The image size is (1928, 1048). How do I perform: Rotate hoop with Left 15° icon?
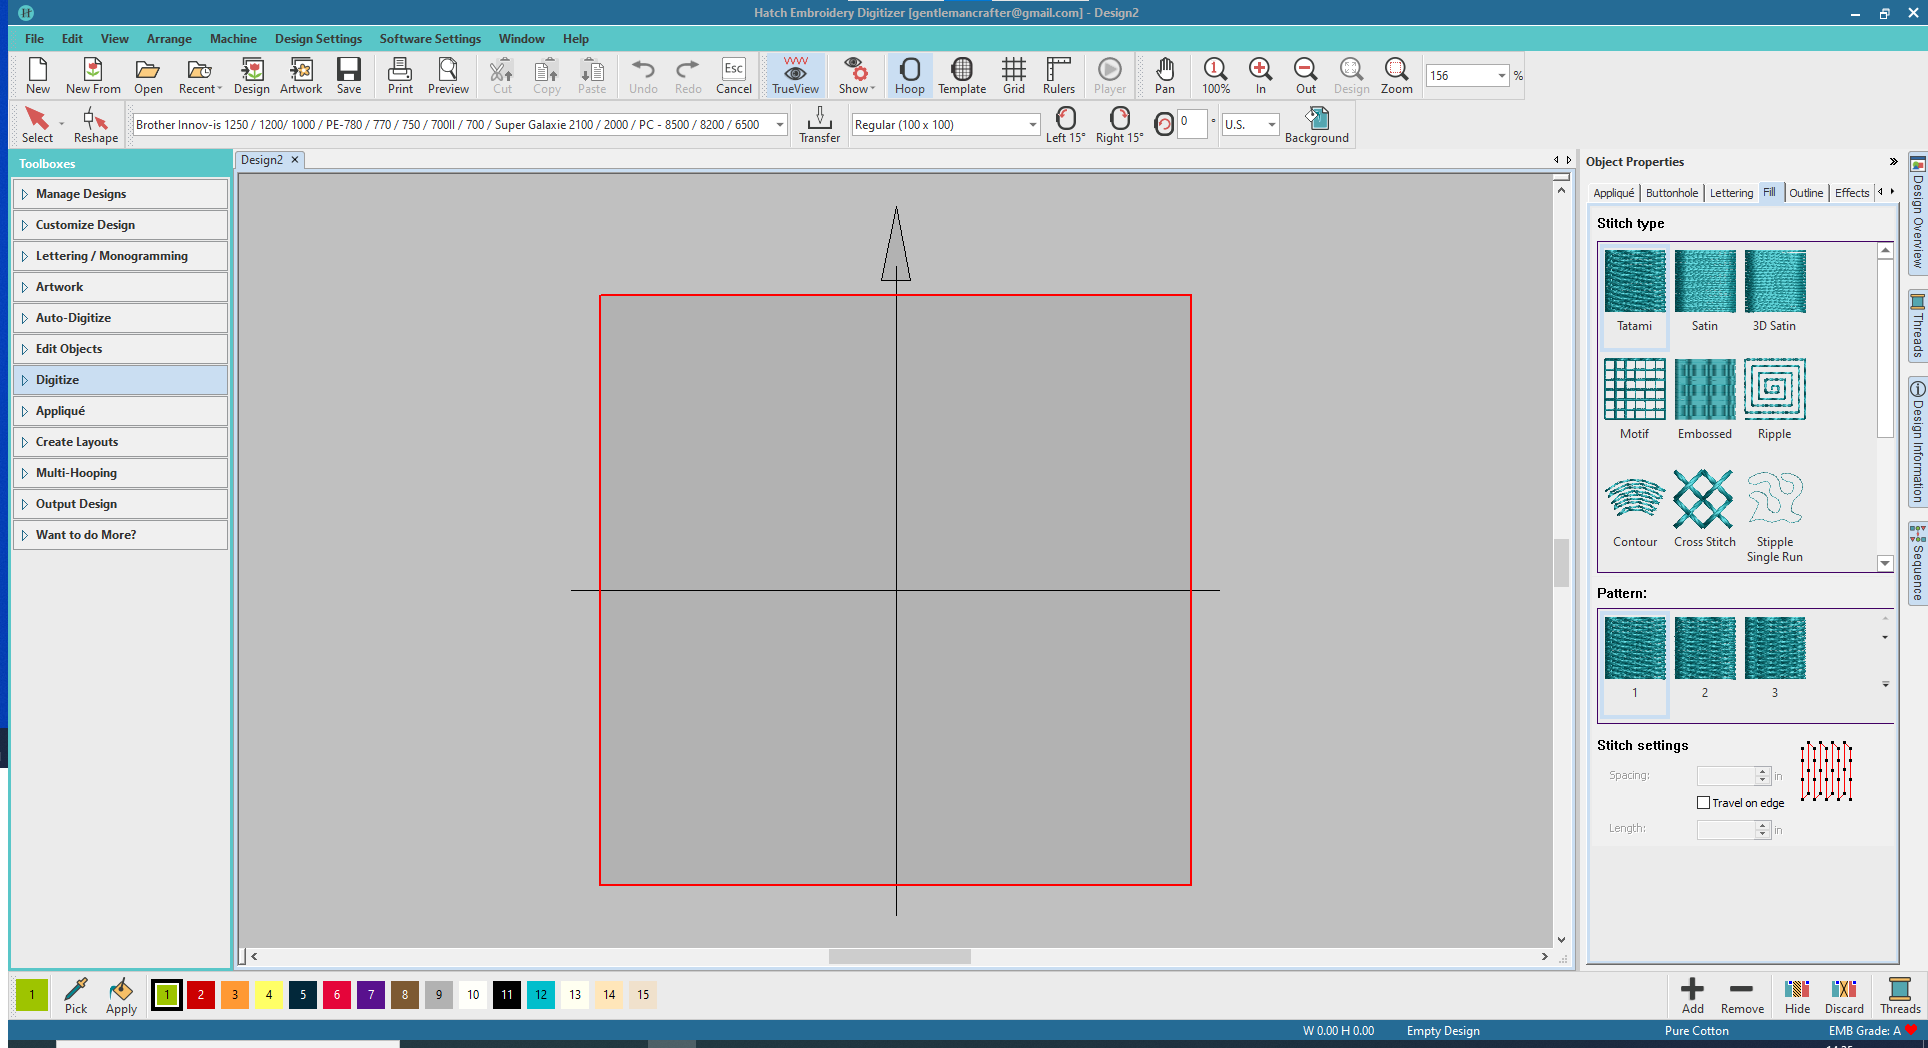tap(1065, 124)
